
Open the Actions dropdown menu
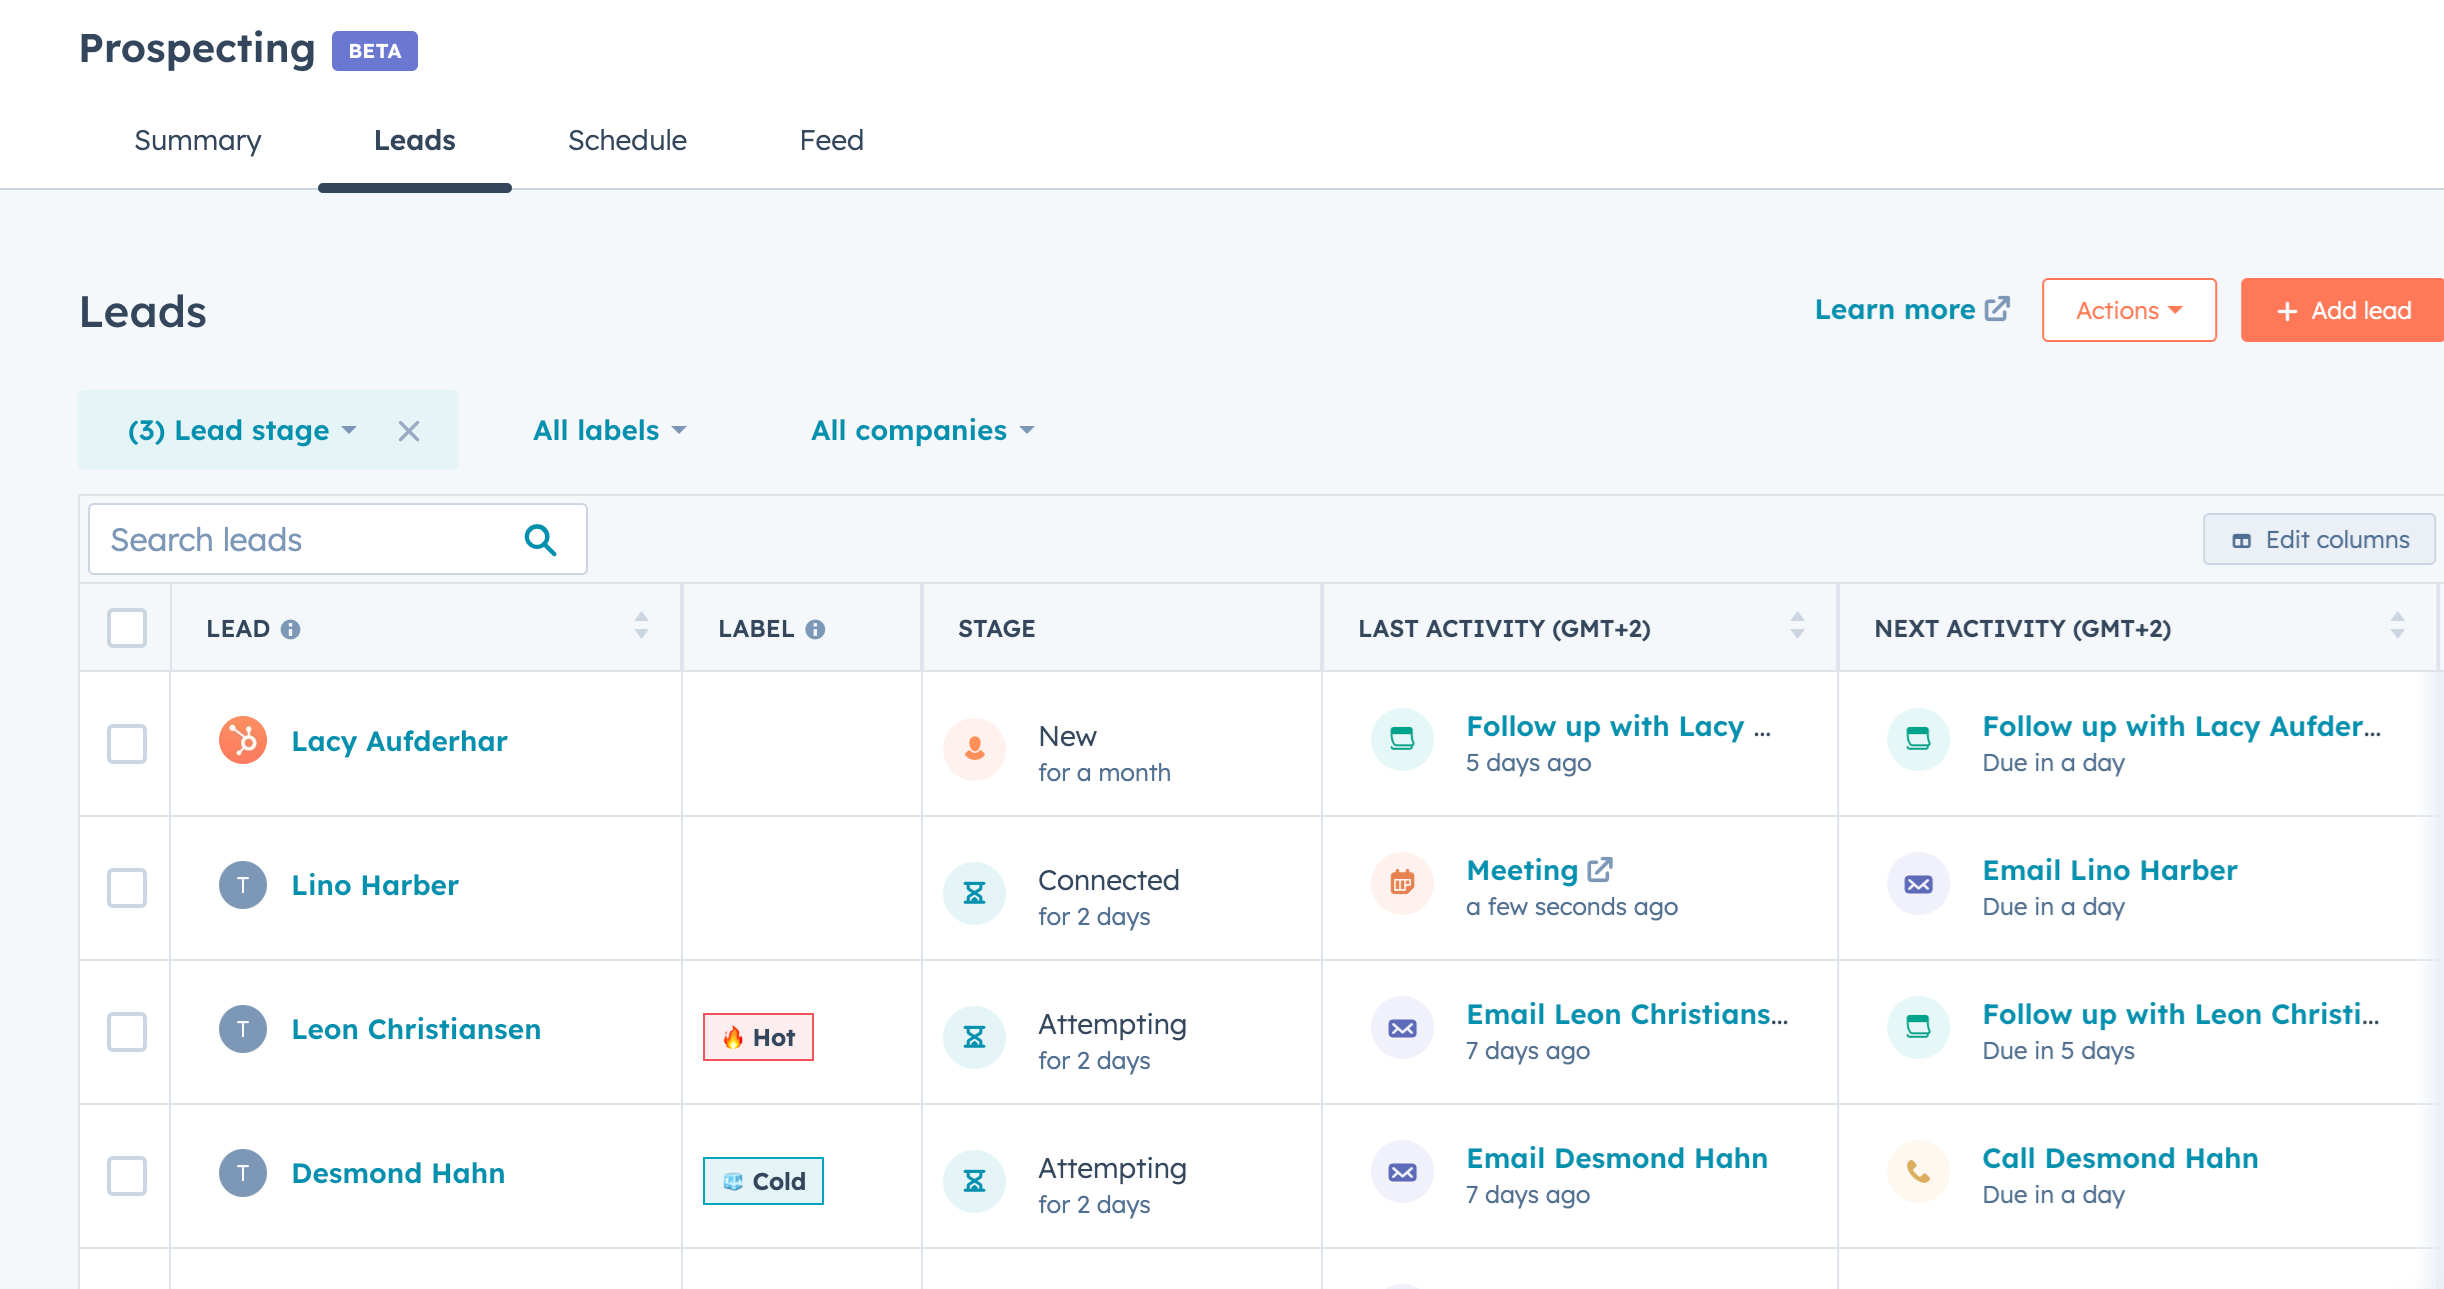[2129, 310]
